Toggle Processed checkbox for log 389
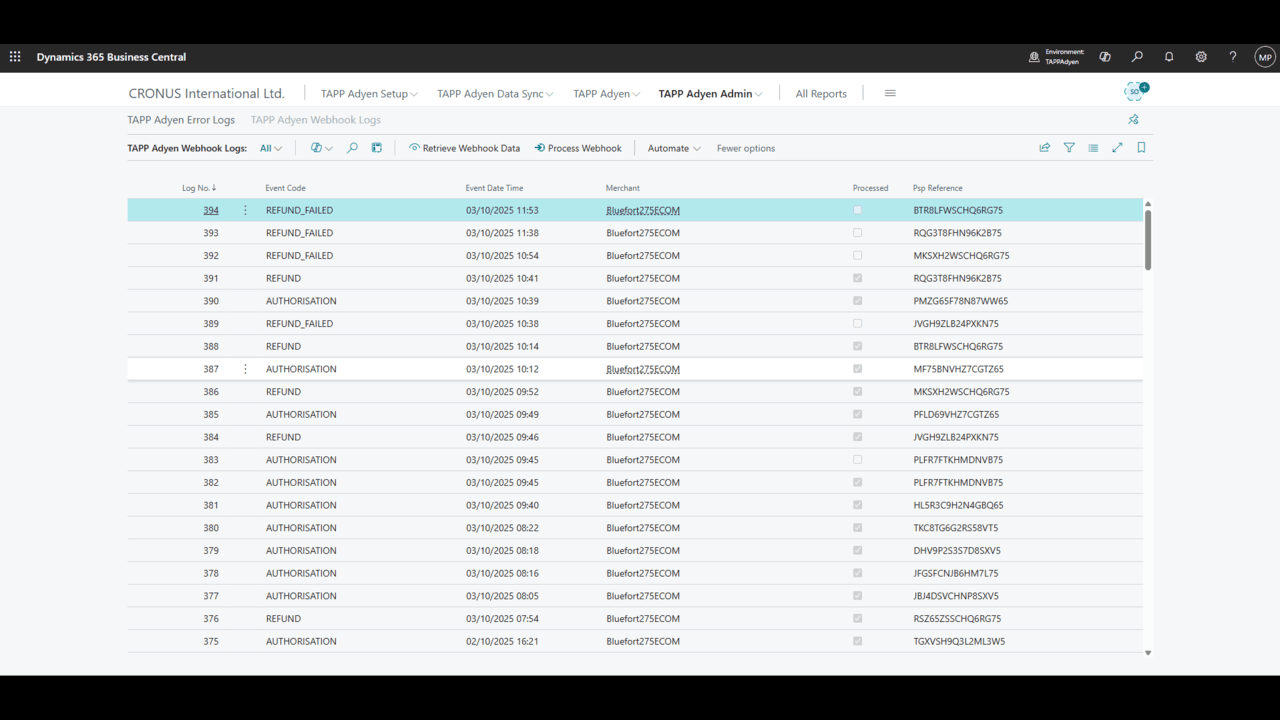 (x=857, y=324)
